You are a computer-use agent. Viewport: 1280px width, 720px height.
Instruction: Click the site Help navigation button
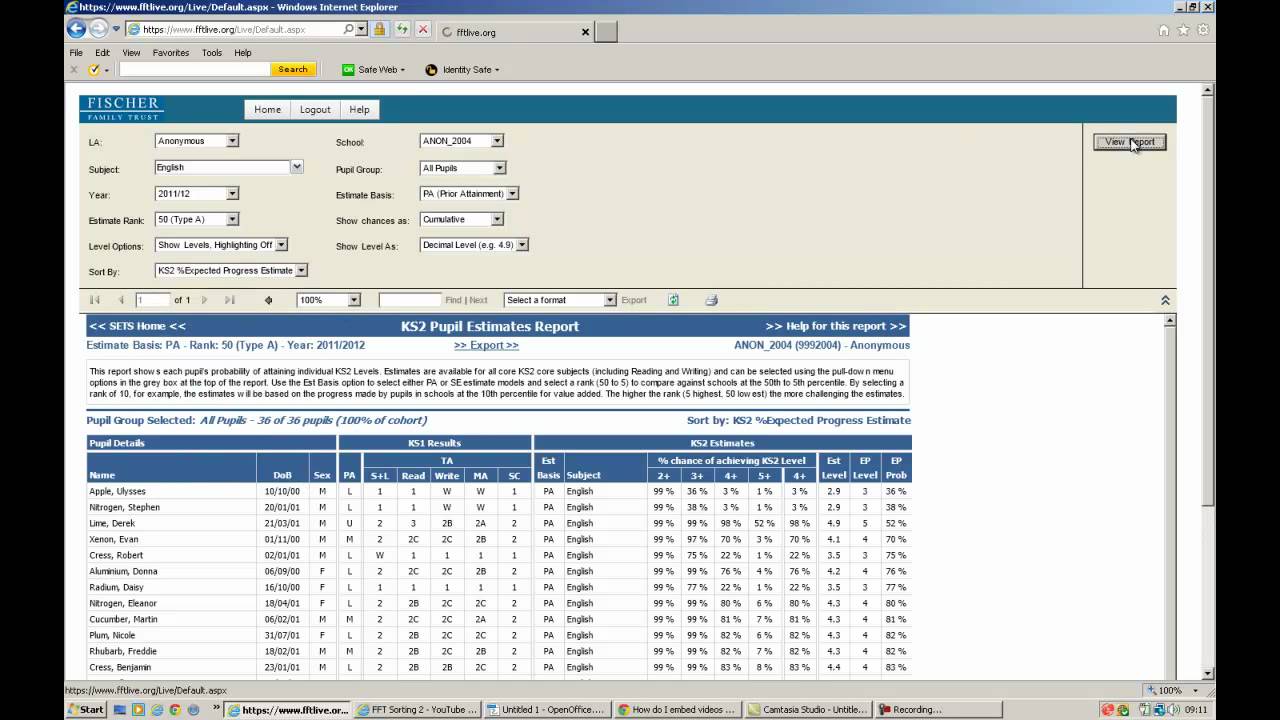[359, 110]
